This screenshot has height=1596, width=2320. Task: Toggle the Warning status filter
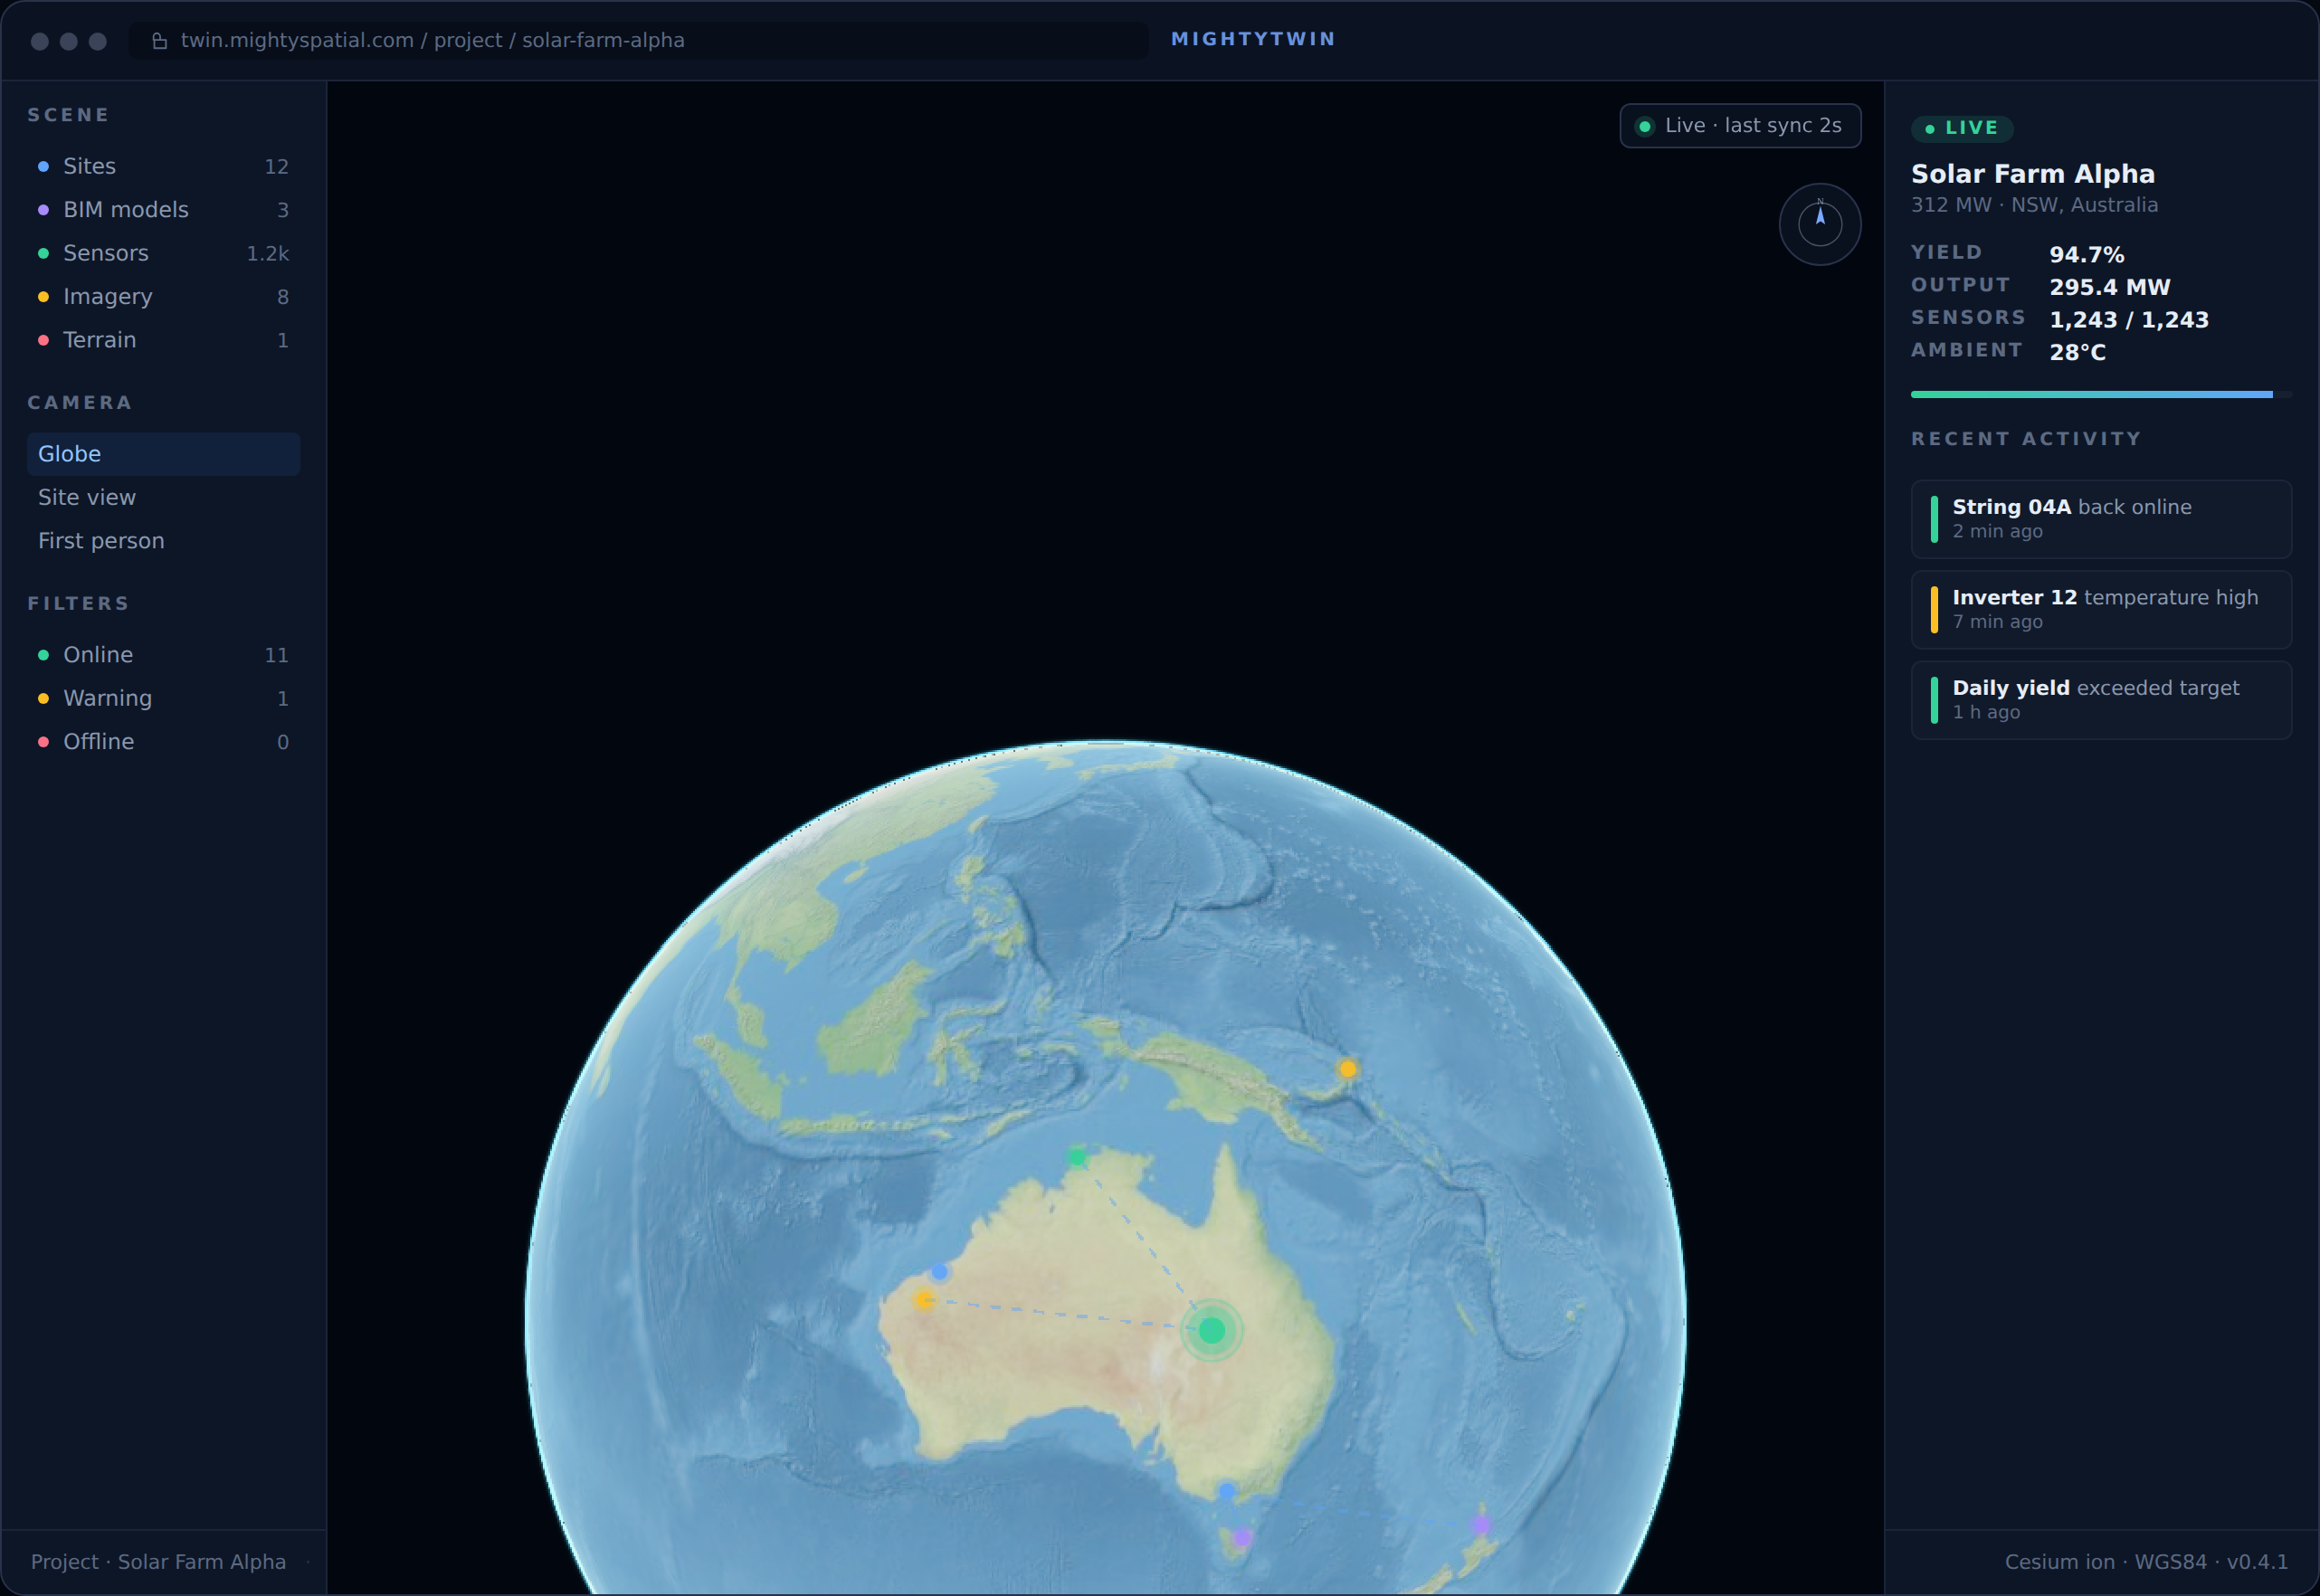(x=163, y=698)
